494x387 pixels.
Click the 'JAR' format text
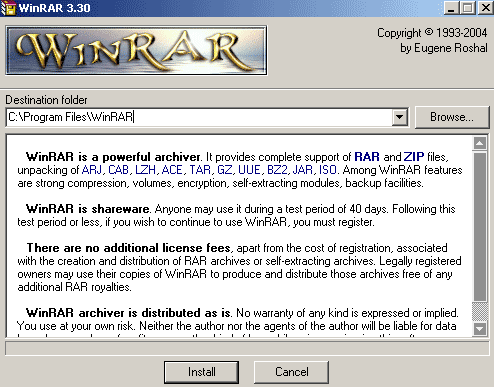coord(303,170)
